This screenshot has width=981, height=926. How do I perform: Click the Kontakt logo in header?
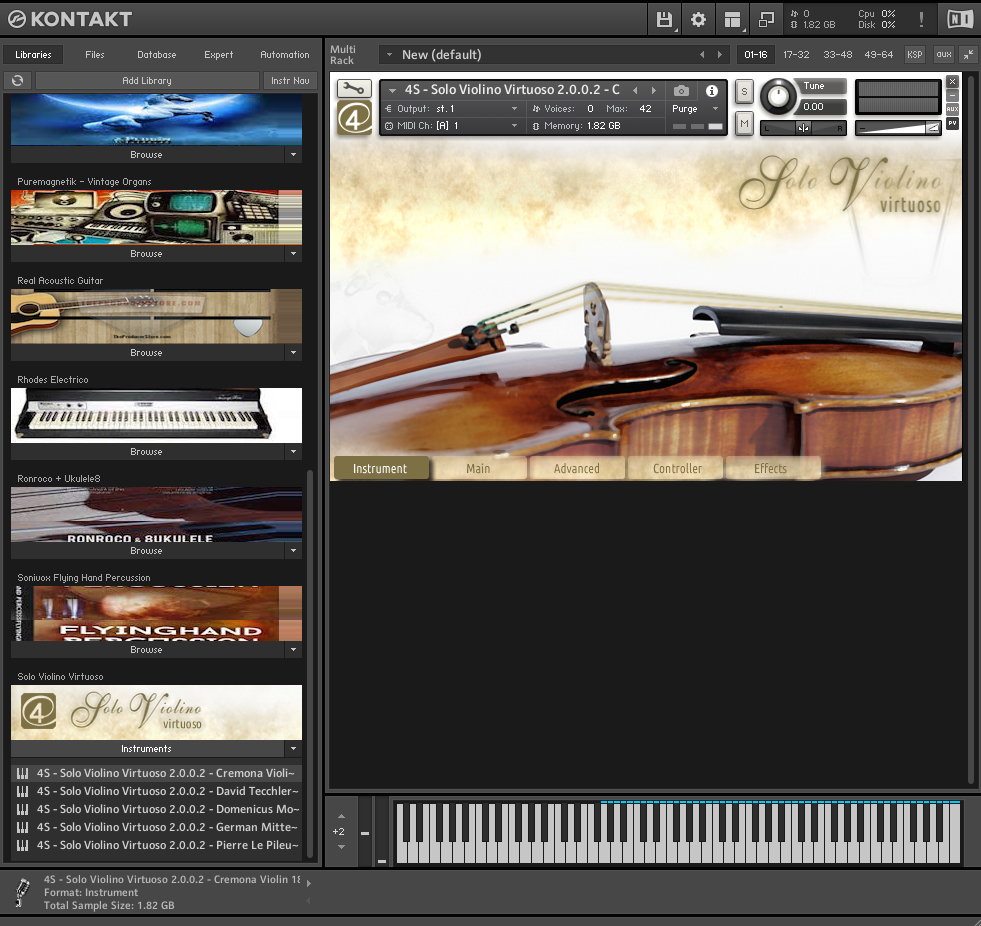pos(70,19)
